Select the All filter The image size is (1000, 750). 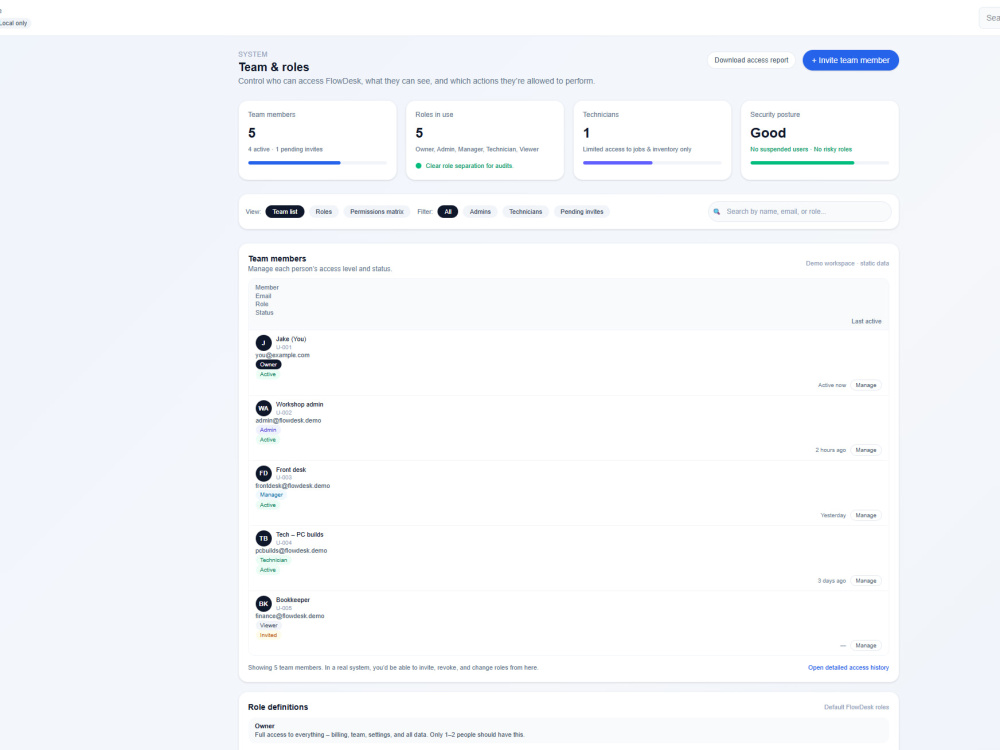pos(448,212)
